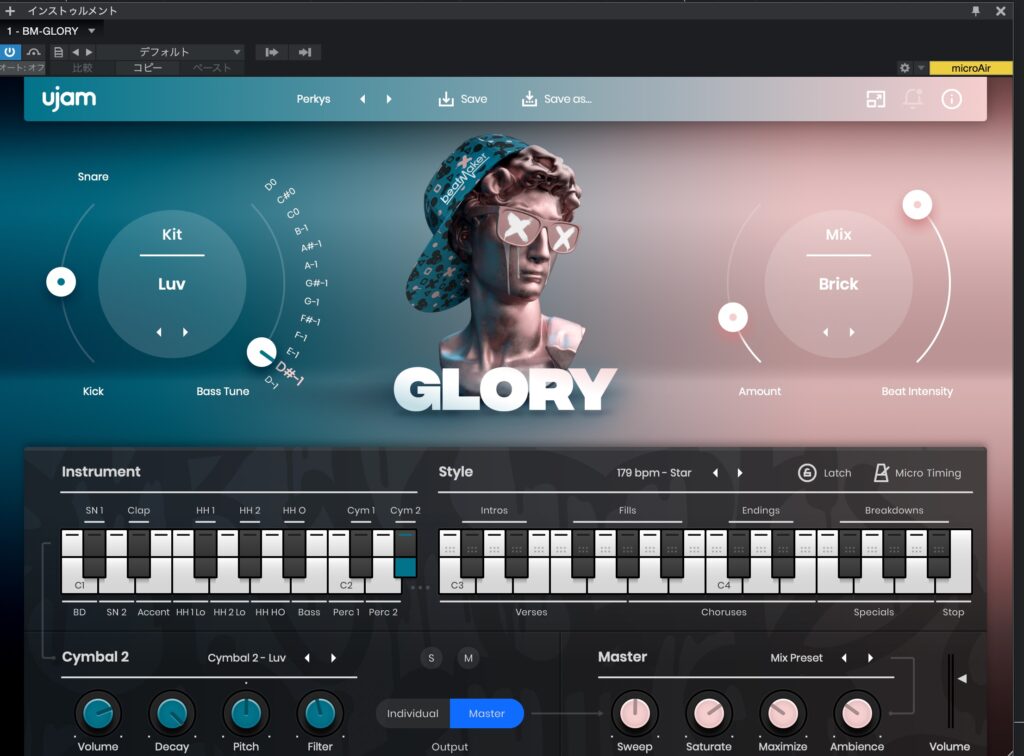Mute Cymbal 2 with the M button
This screenshot has width=1024, height=756.
click(x=468, y=658)
